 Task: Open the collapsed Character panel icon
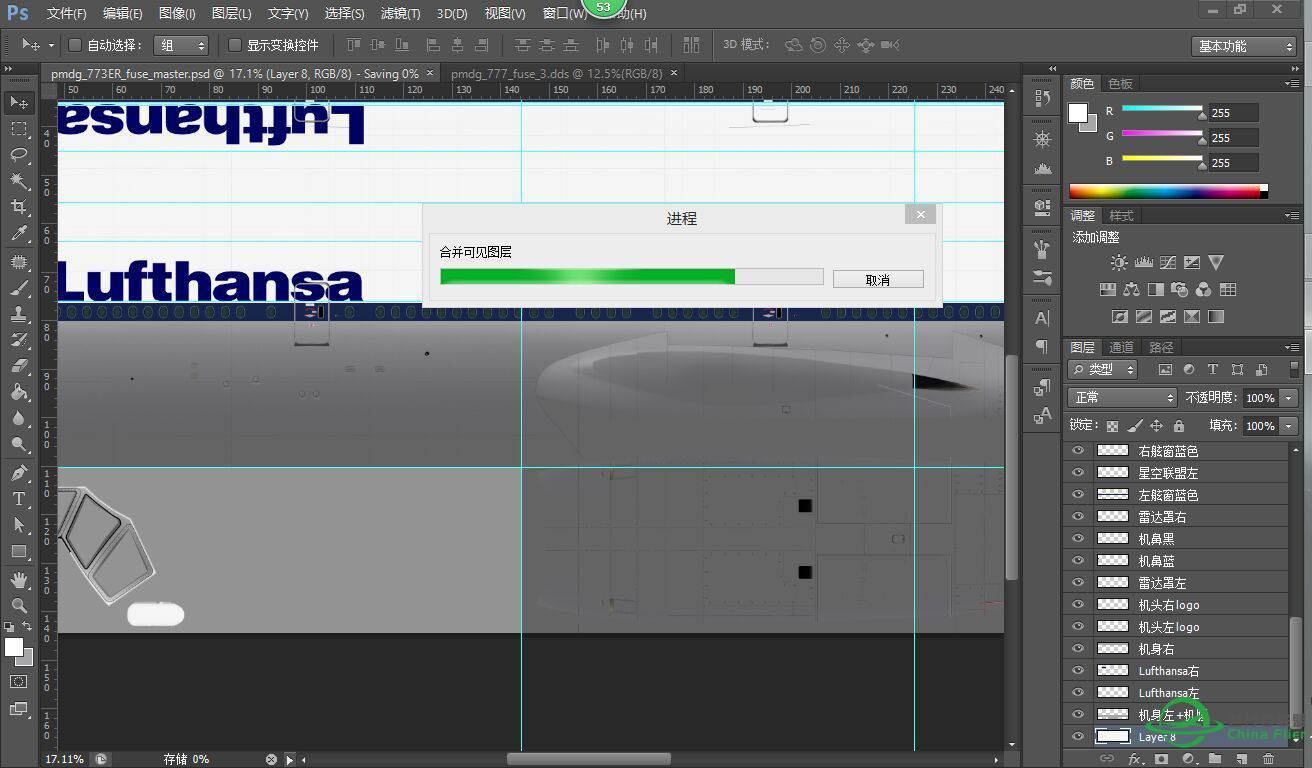click(x=1041, y=318)
